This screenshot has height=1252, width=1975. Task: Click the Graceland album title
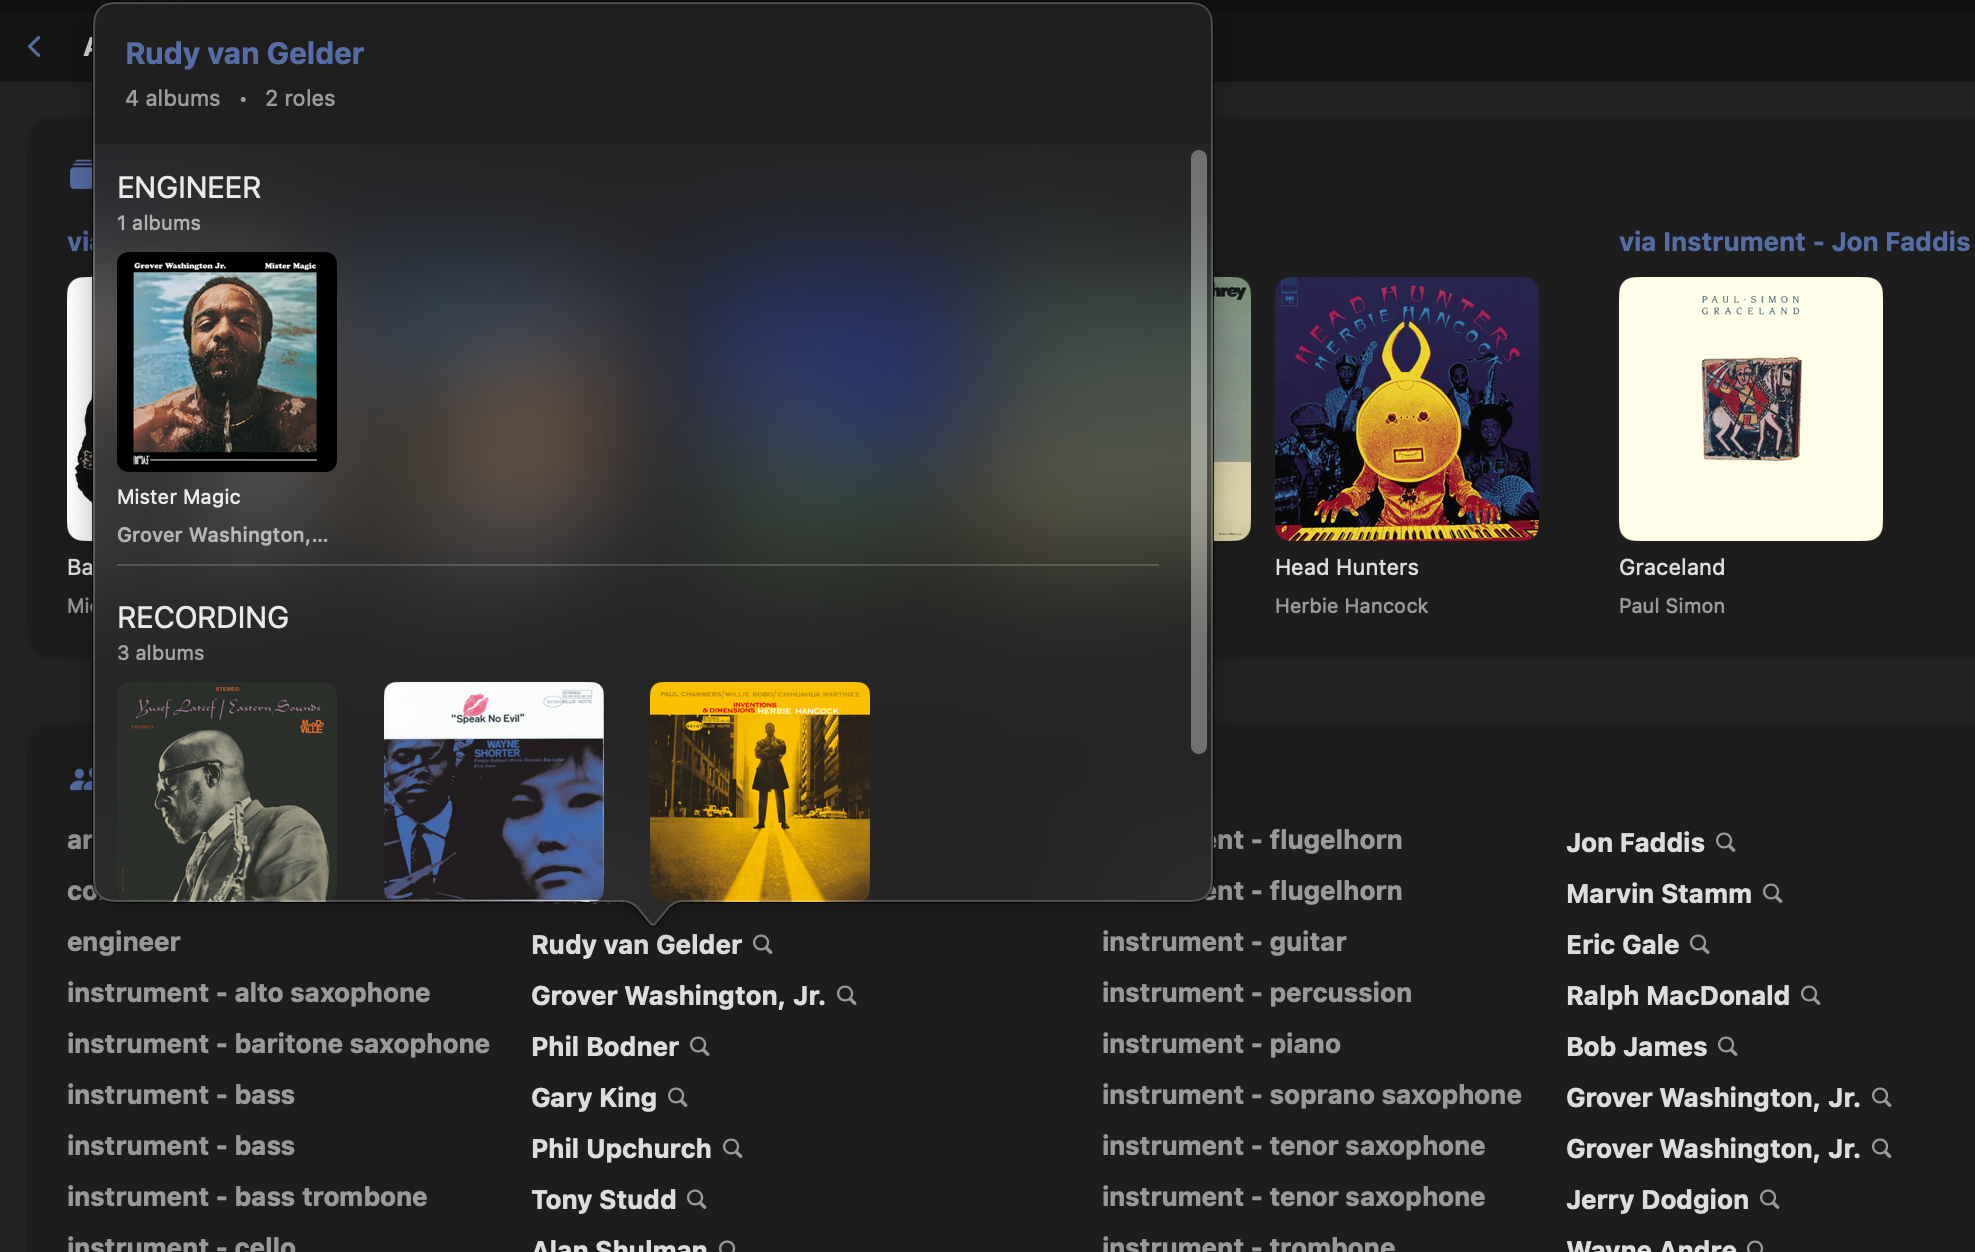[x=1672, y=567]
